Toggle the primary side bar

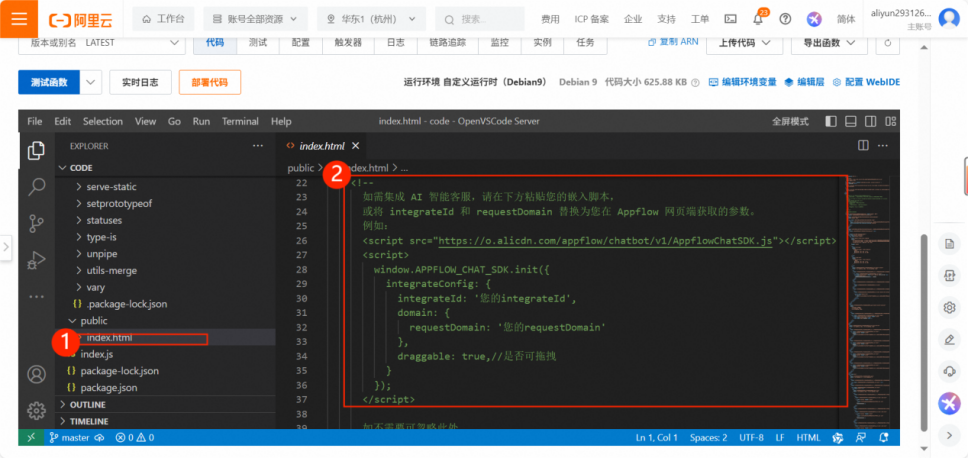[x=832, y=121]
